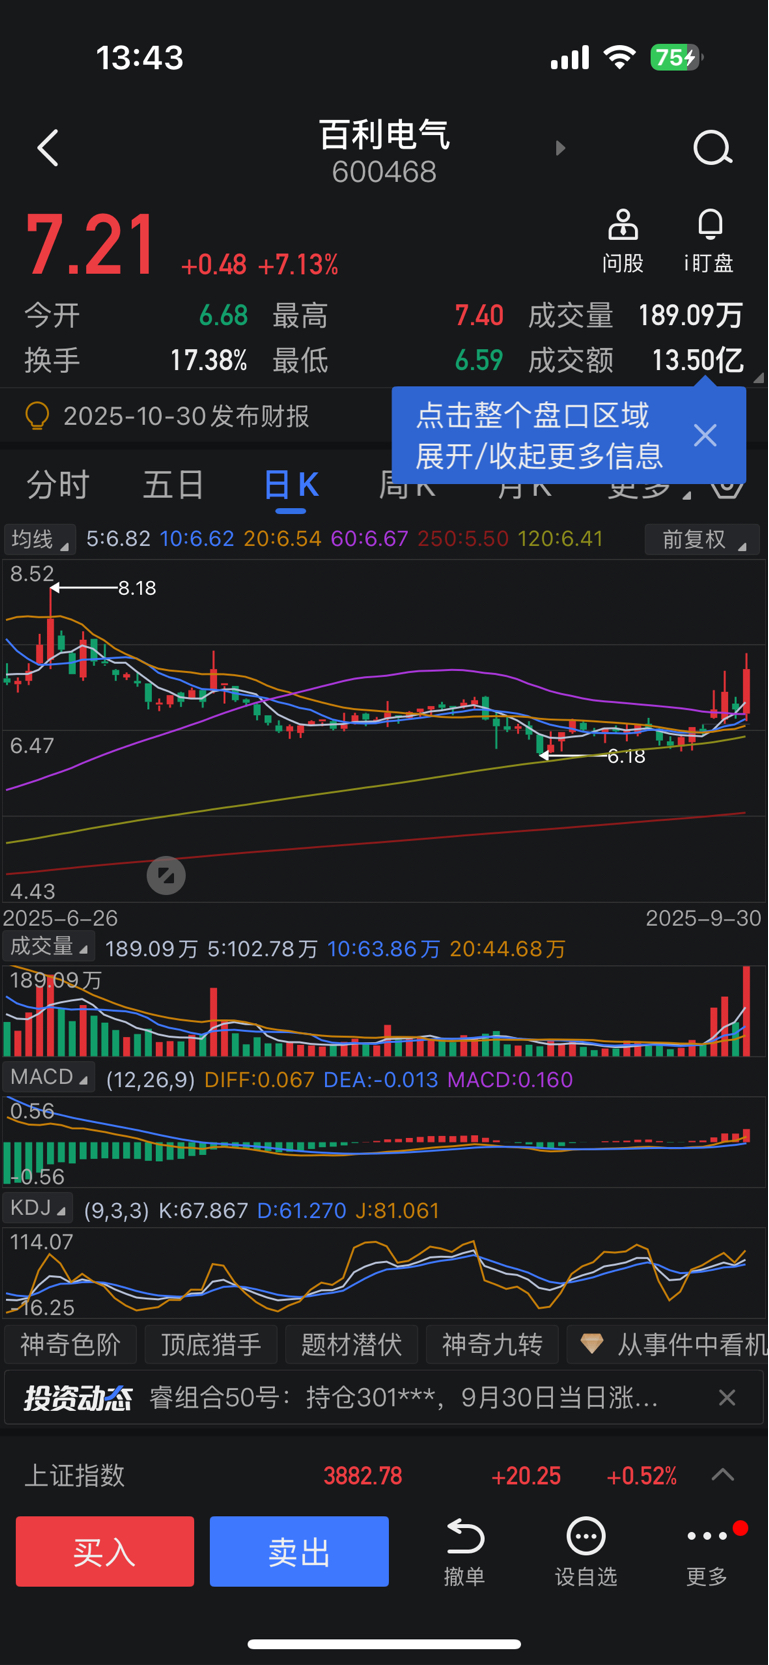Tap the 成交额 13.50亿 value
The width and height of the screenshot is (769, 1665).
pyautogui.click(x=697, y=360)
